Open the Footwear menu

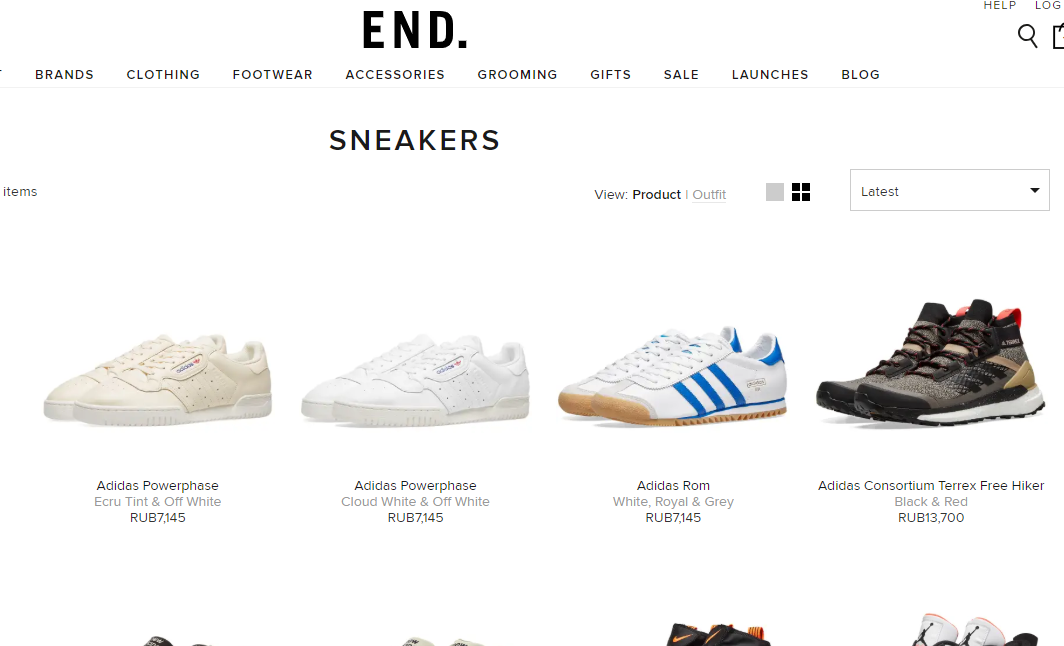[273, 75]
